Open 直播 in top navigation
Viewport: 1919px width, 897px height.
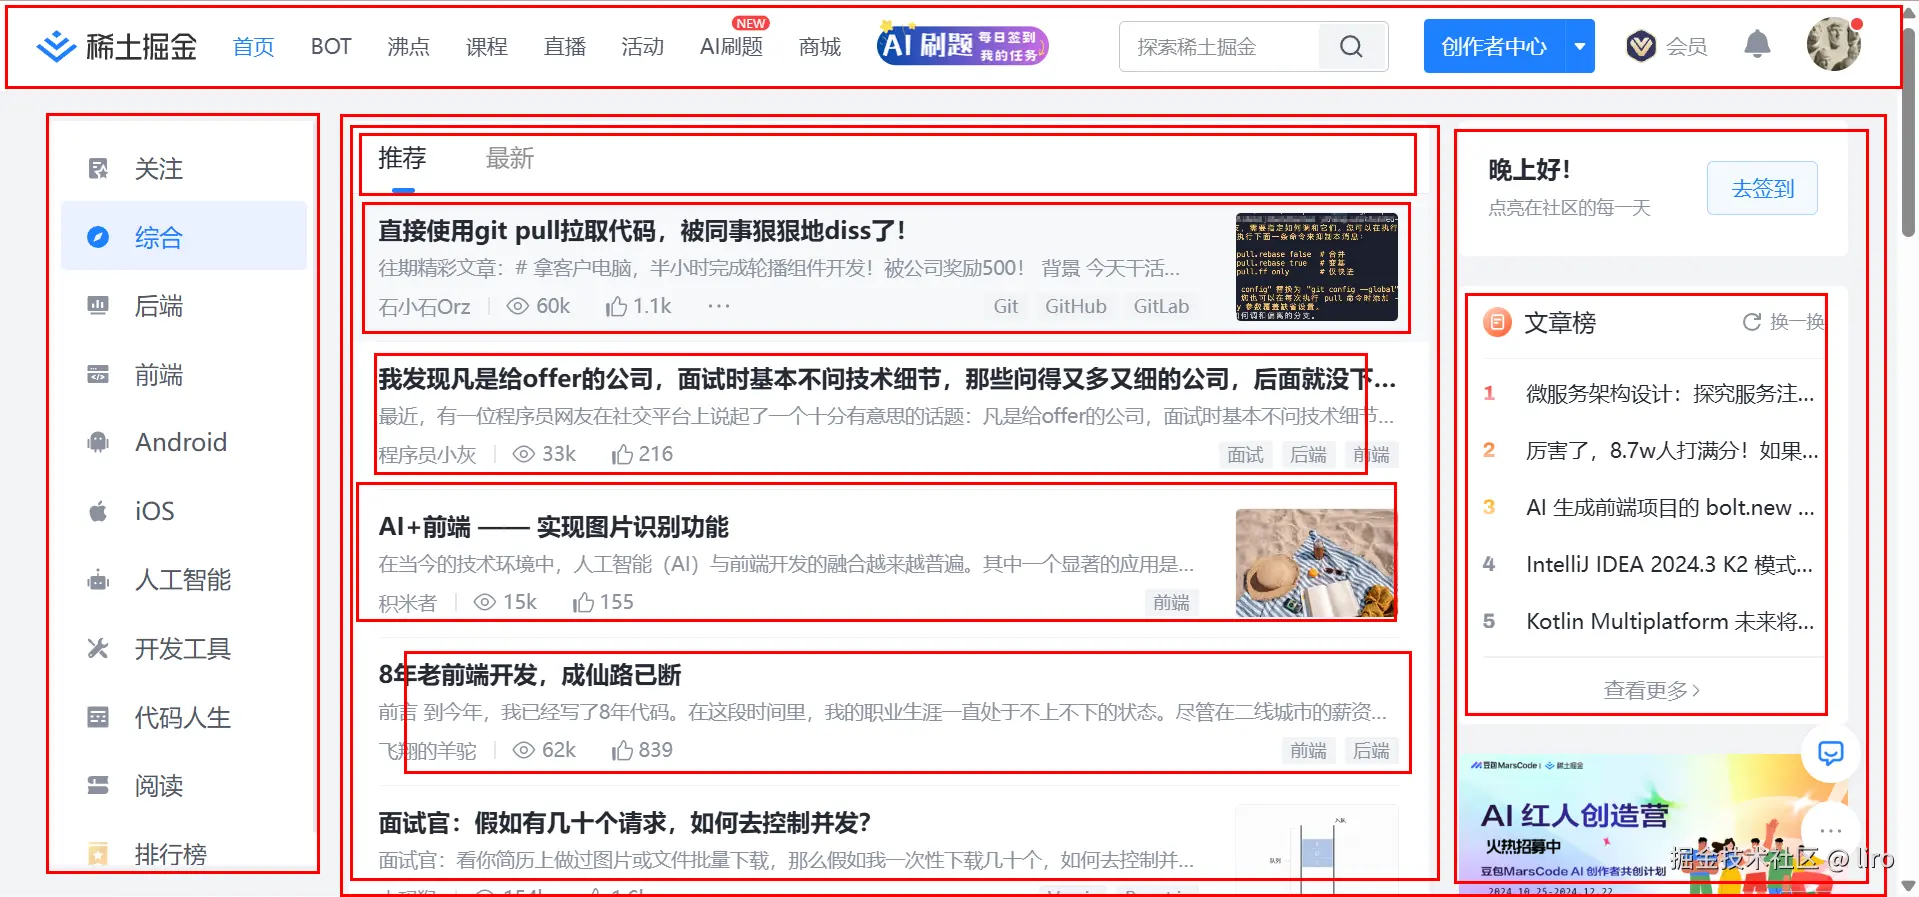pos(564,47)
